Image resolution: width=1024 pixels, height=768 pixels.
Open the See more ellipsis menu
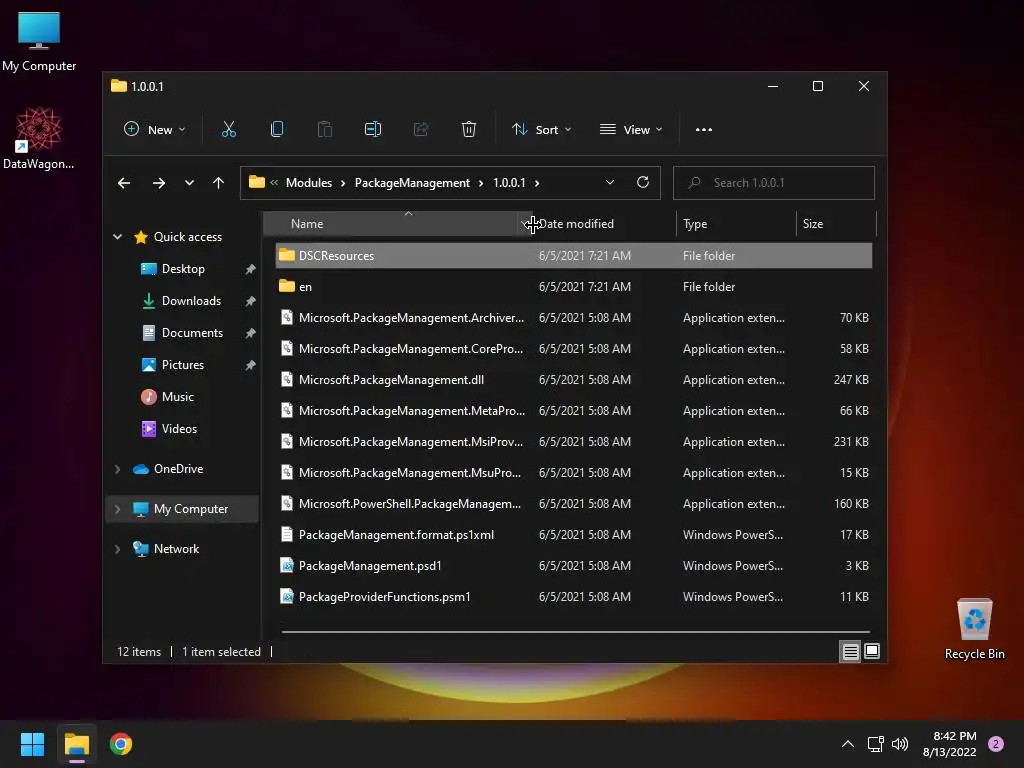704,129
